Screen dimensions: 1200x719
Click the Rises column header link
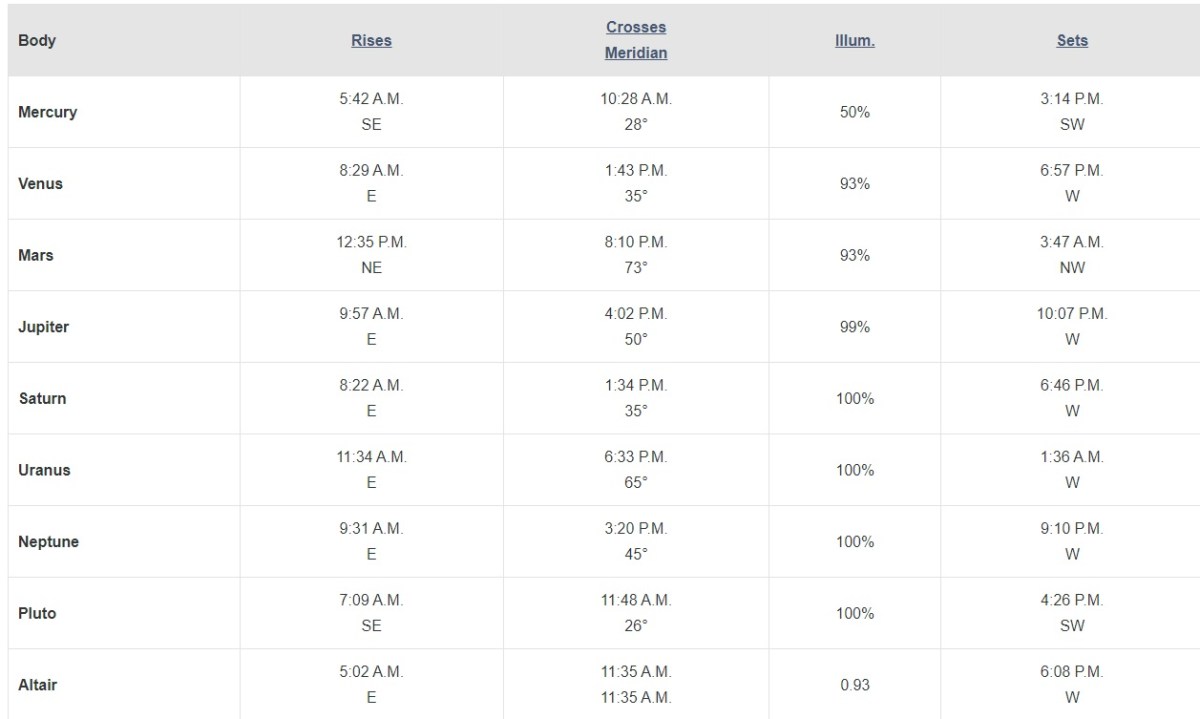pyautogui.click(x=371, y=41)
